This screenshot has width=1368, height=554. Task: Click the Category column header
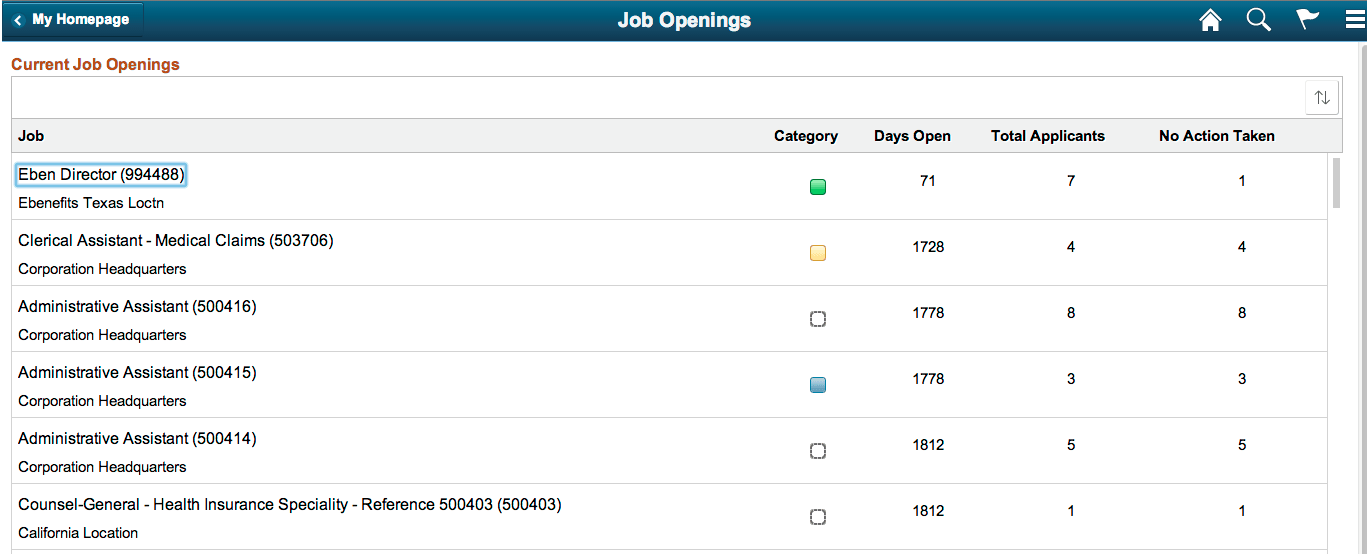[806, 136]
